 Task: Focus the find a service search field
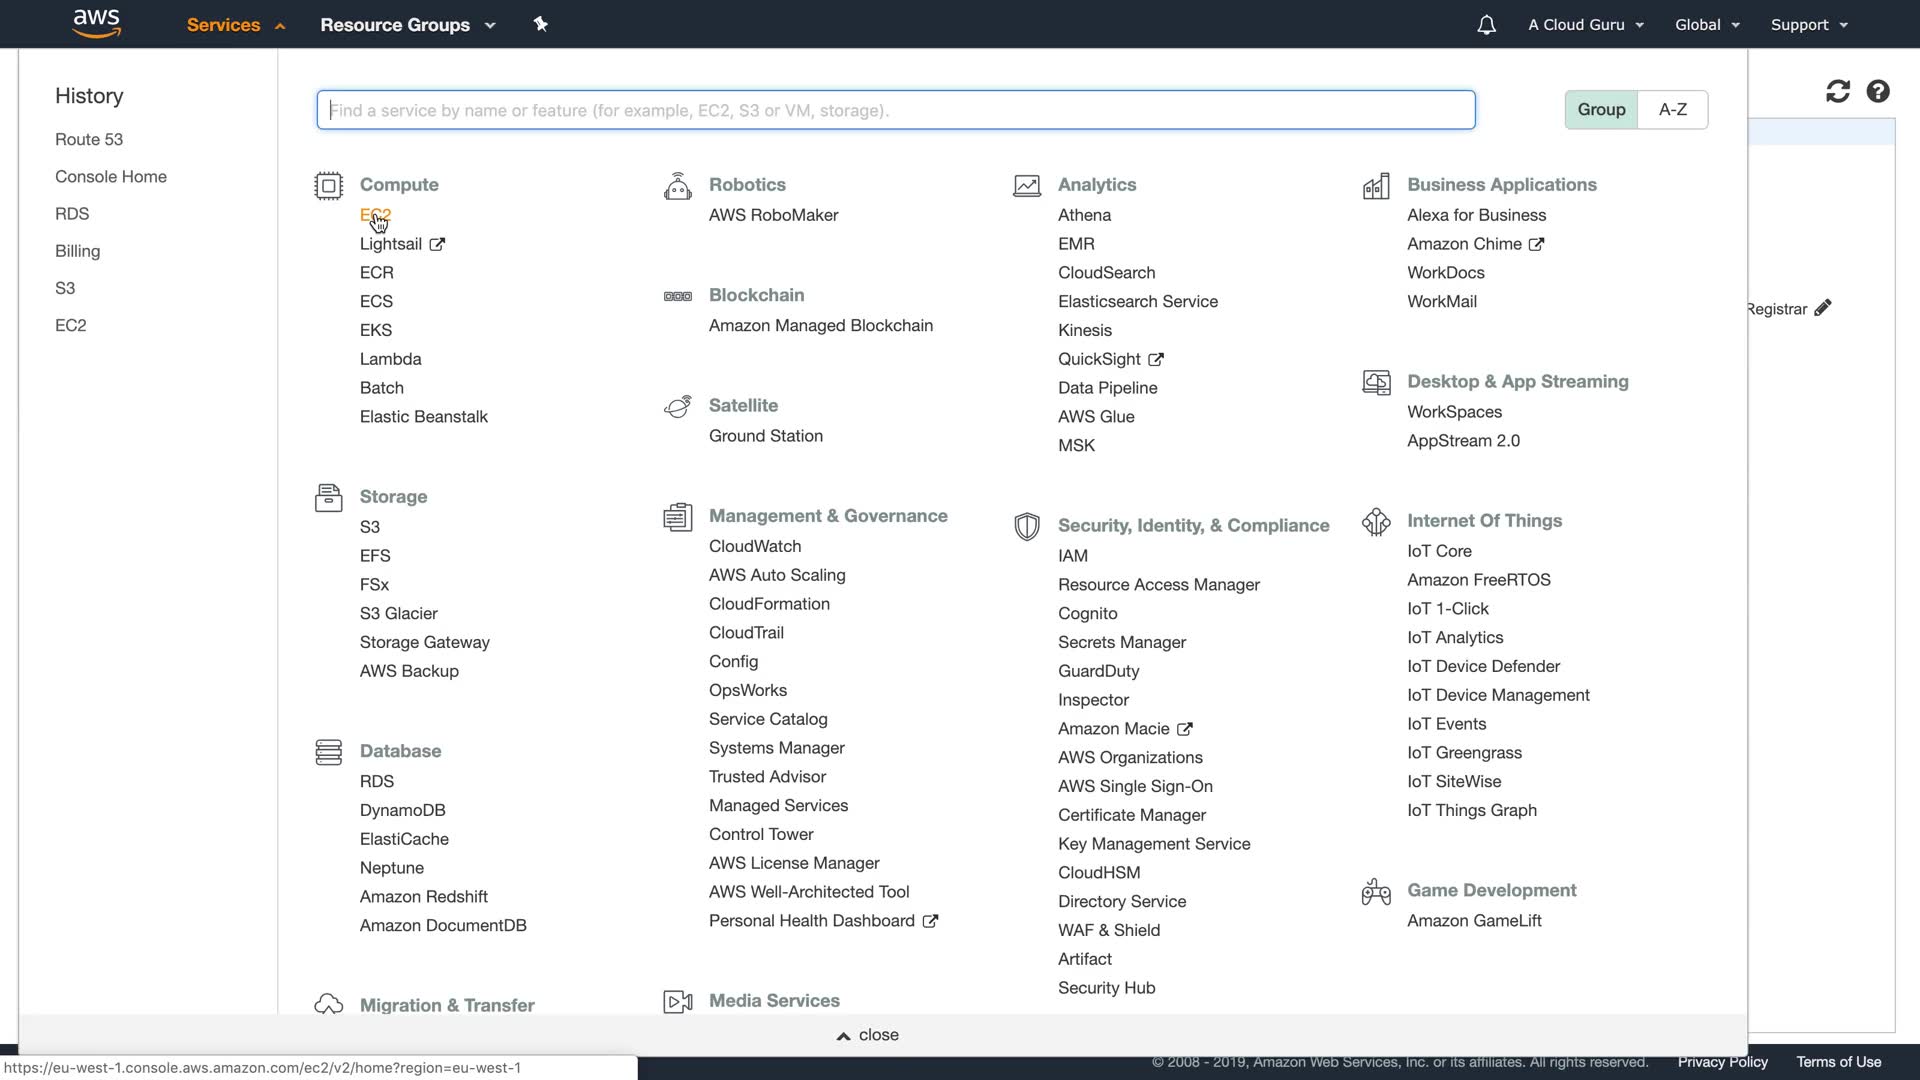click(x=895, y=110)
